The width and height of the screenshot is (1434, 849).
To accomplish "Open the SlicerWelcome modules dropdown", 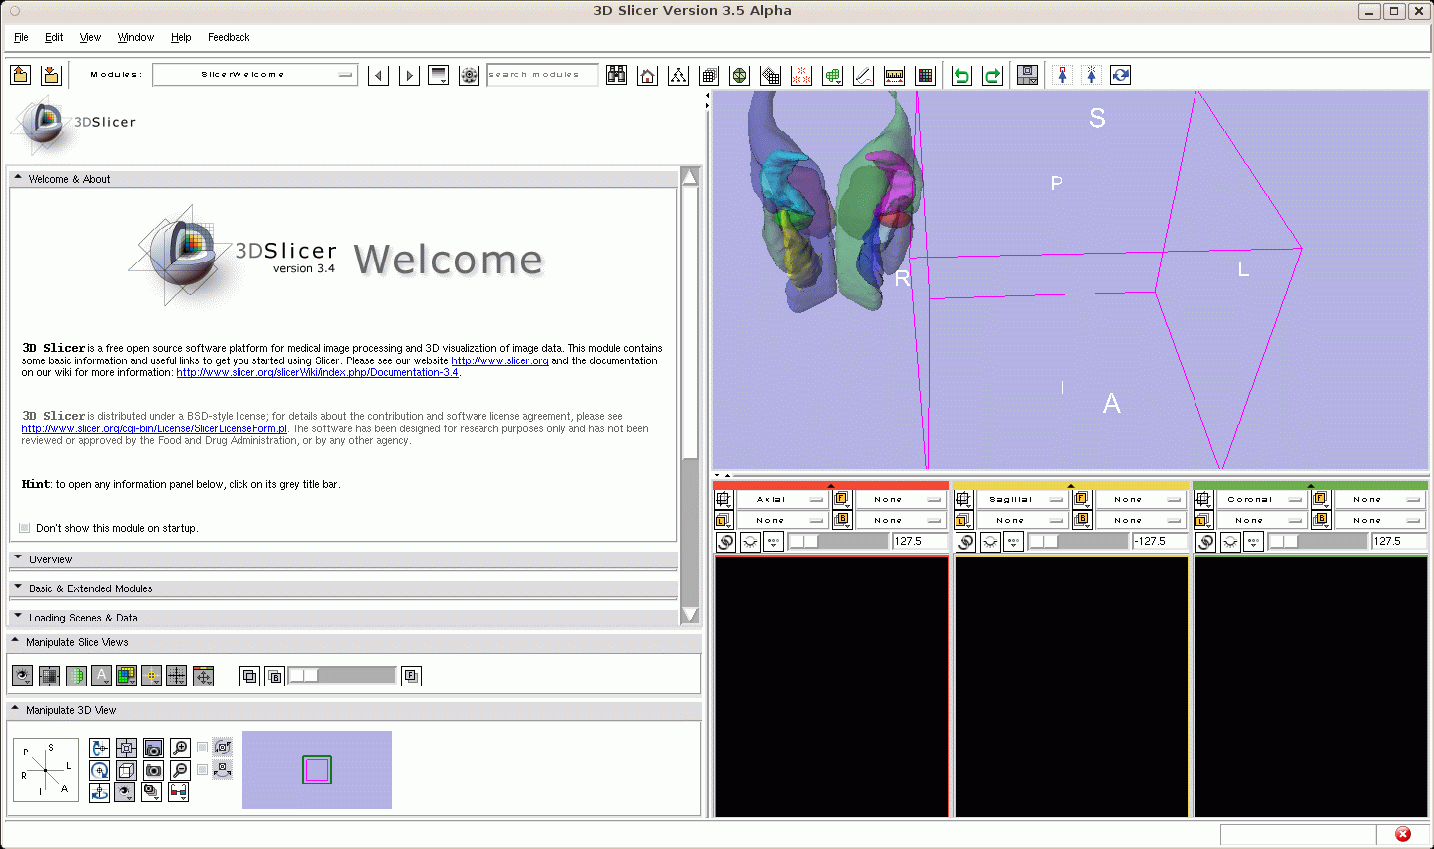I will [255, 75].
